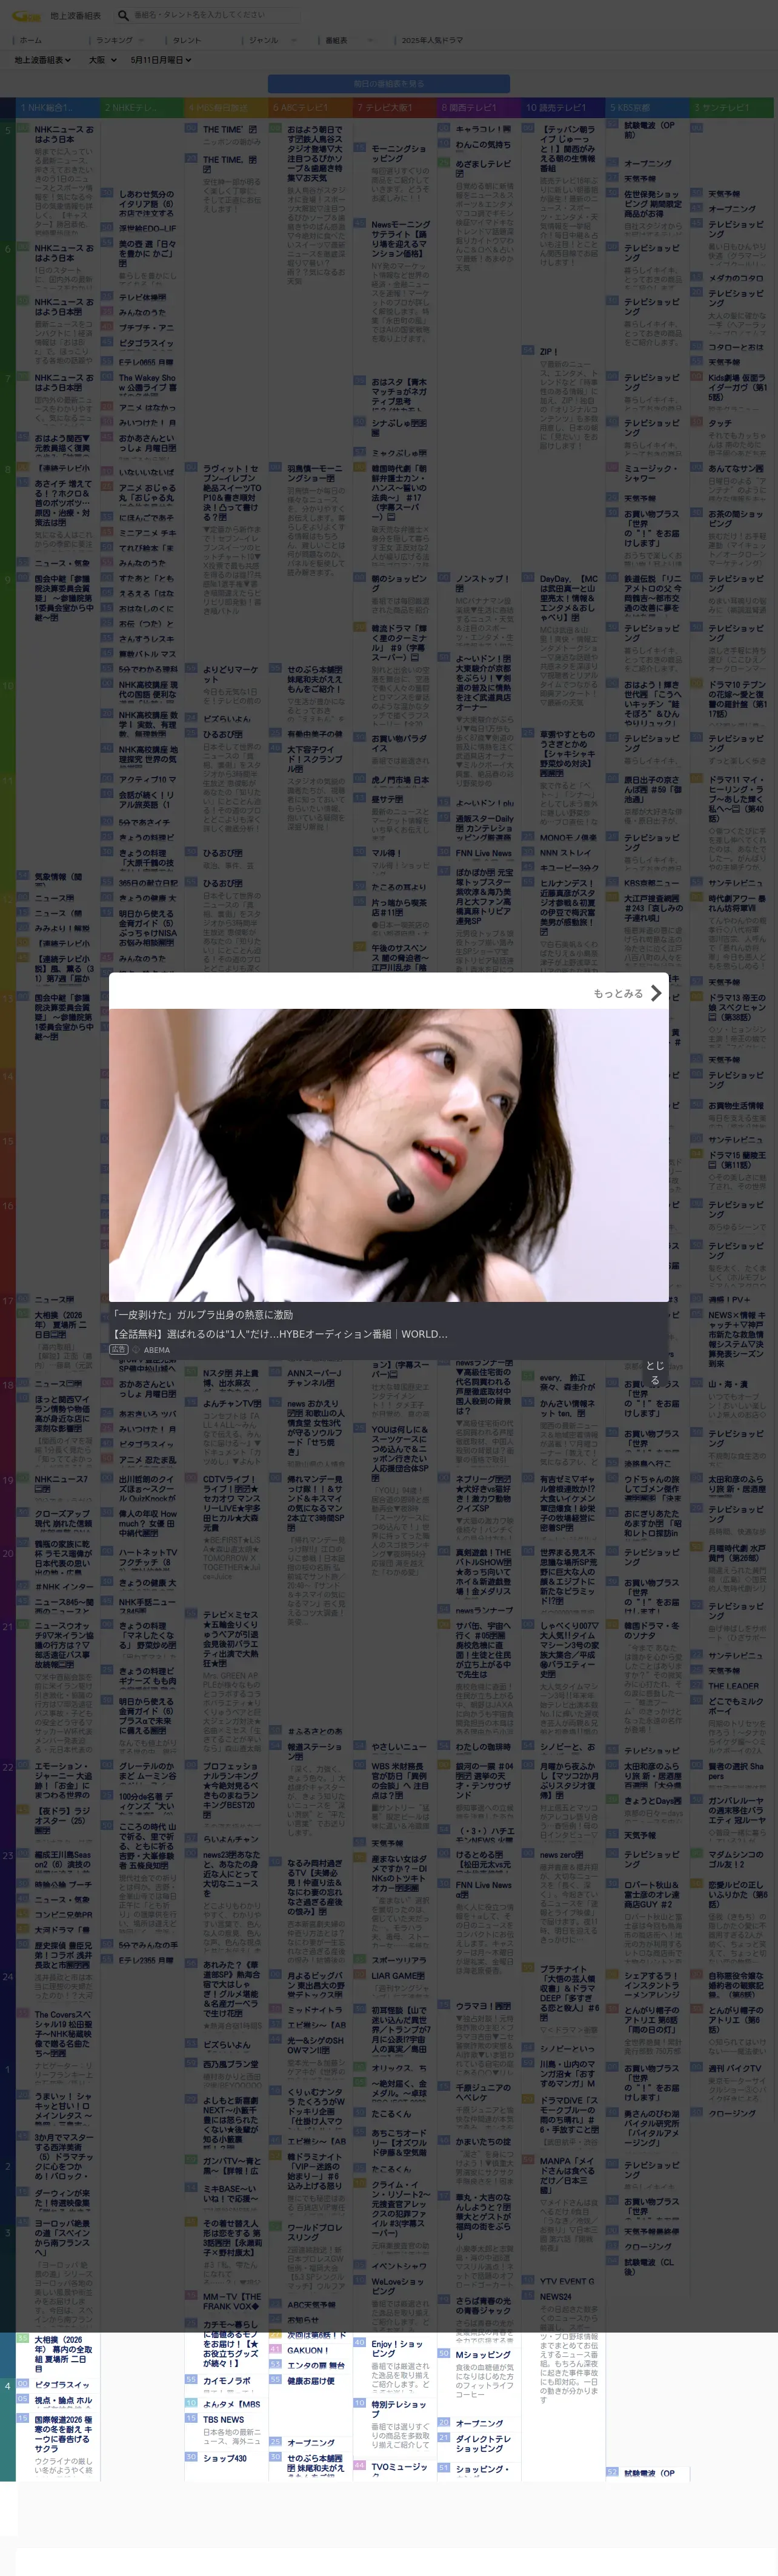The image size is (778, 2576).
Task: Click the ABEMA advertiser name
Action: (x=156, y=1350)
